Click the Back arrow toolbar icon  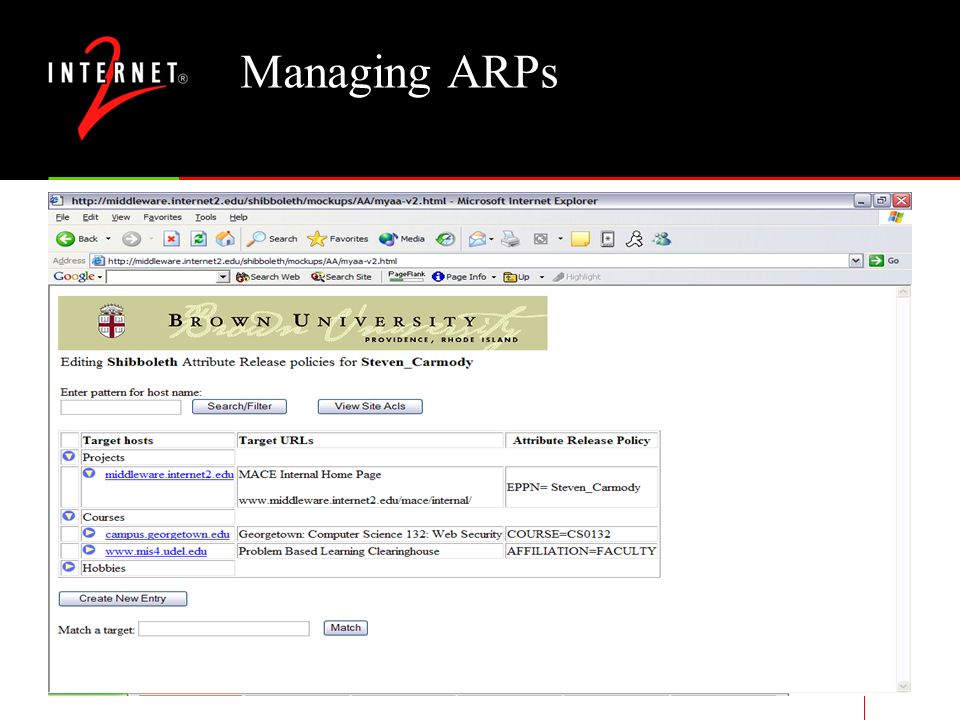point(66,239)
